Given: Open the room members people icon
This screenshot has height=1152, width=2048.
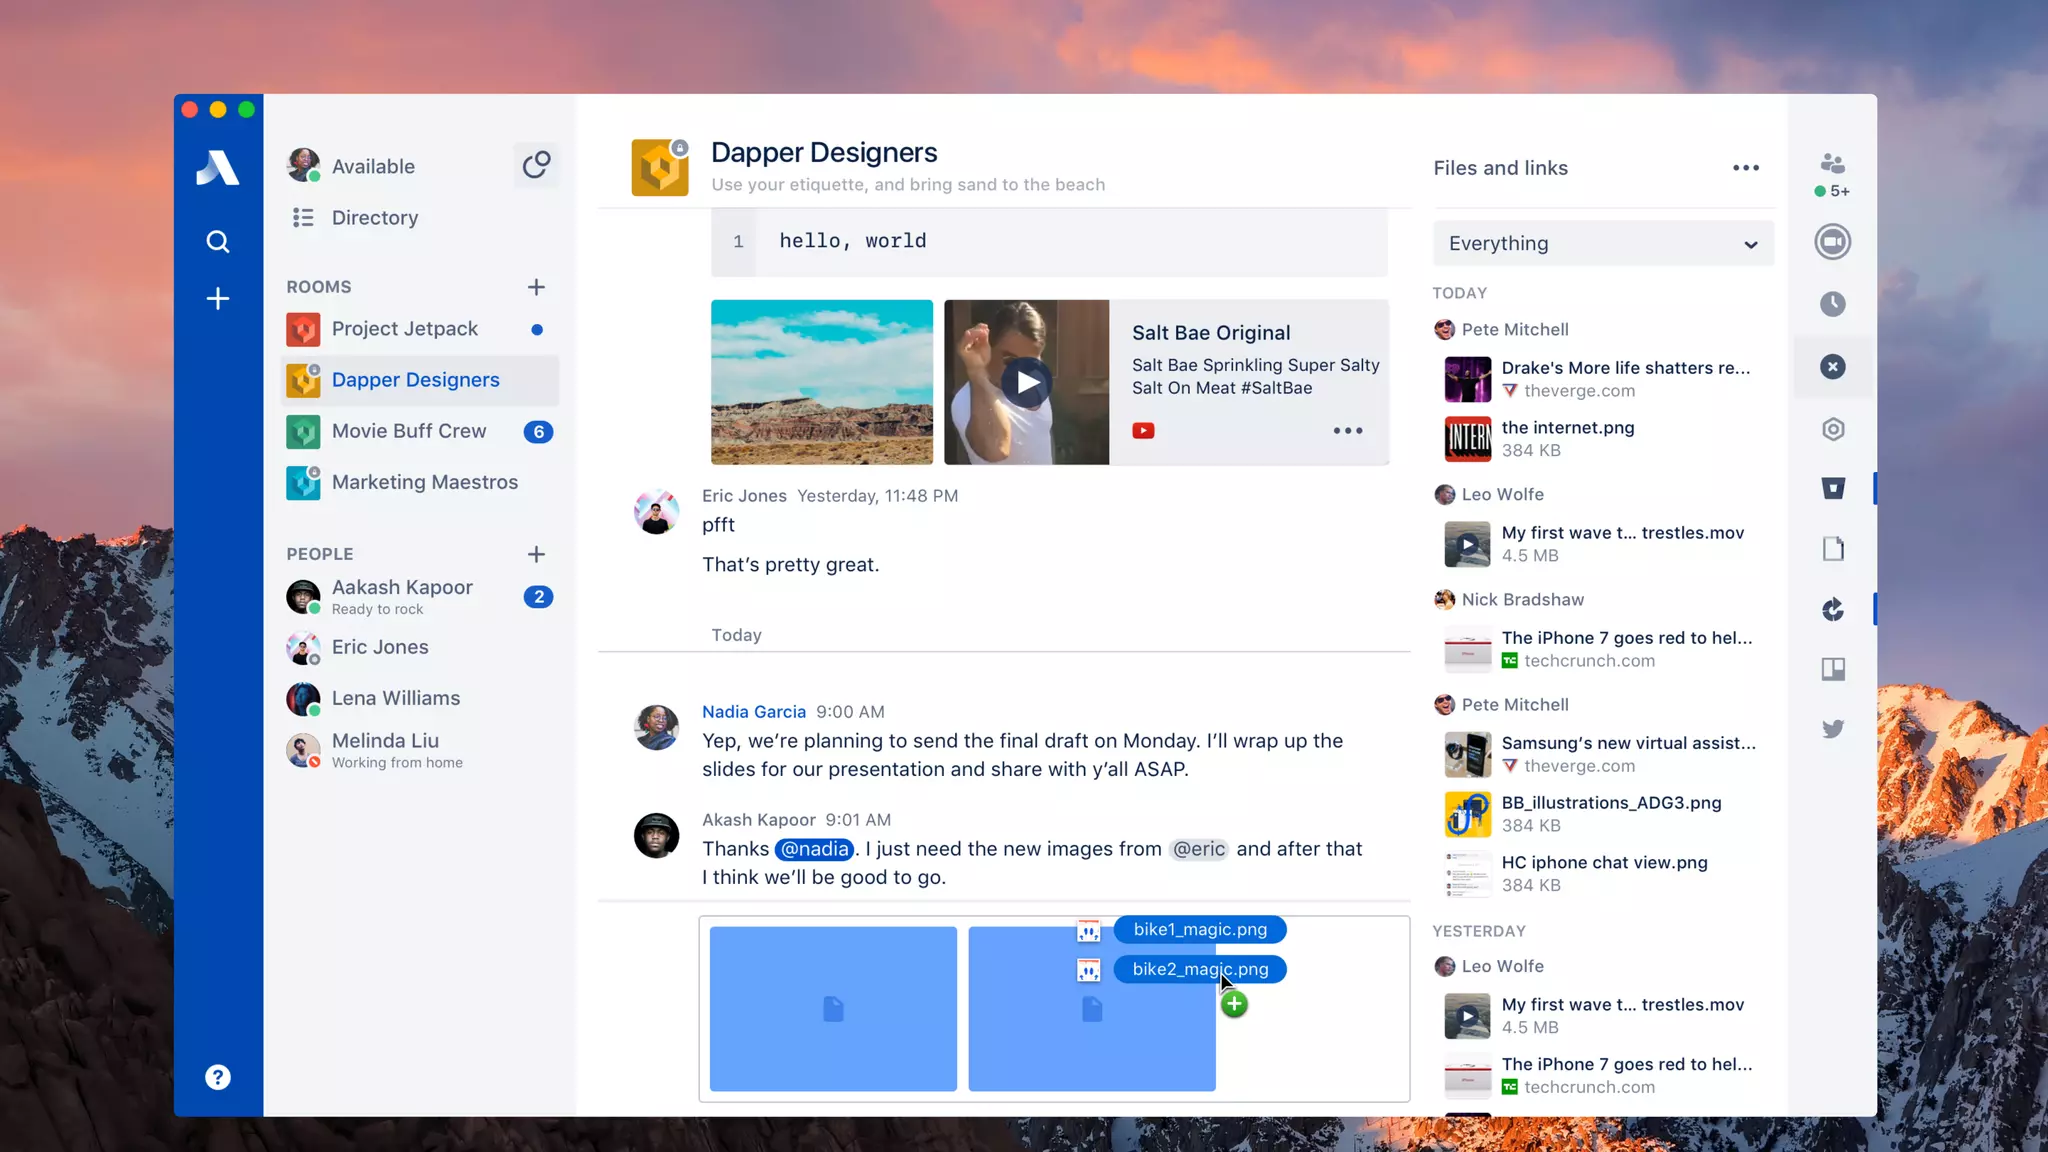Looking at the screenshot, I should pos(1832,164).
